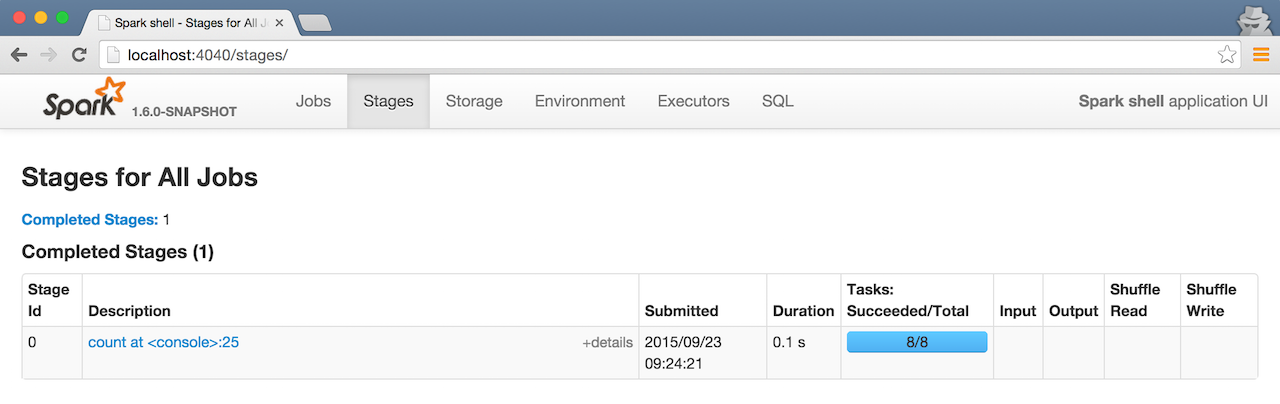Select the SQL tab

pos(777,101)
